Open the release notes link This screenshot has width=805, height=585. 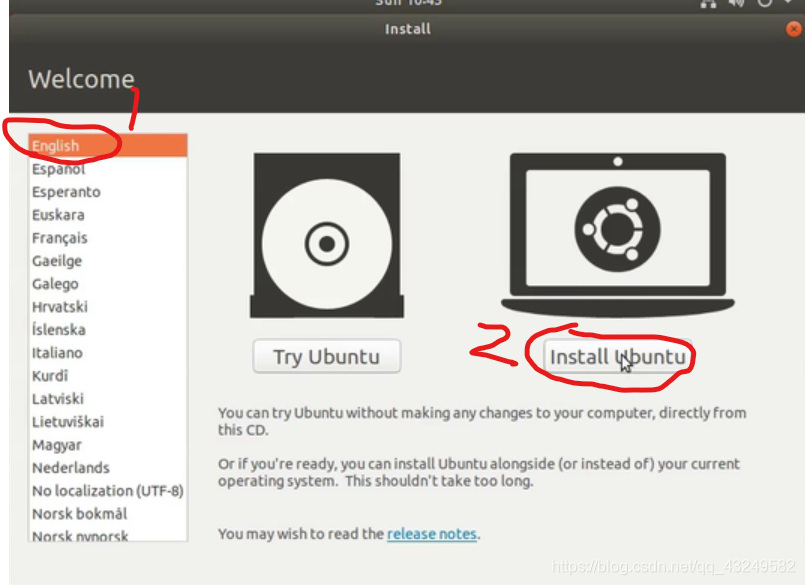click(432, 534)
